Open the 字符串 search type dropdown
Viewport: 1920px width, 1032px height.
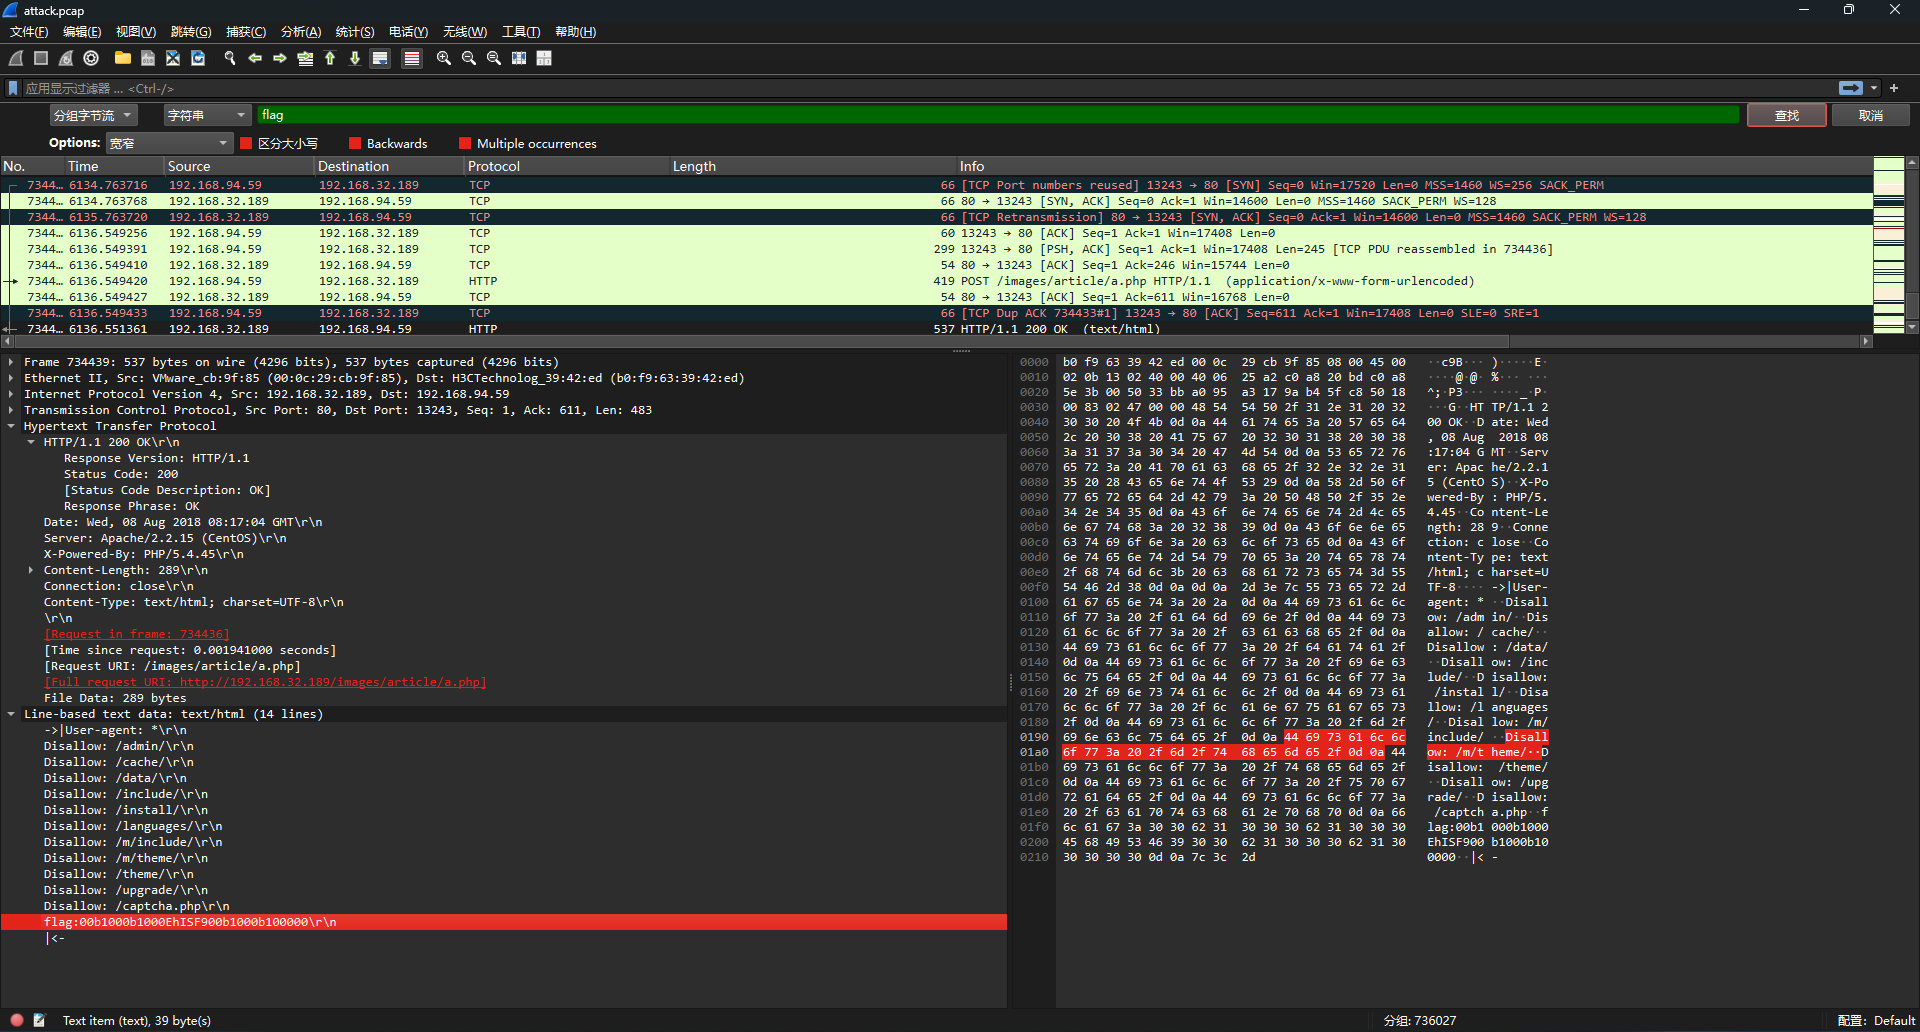tap(207, 115)
